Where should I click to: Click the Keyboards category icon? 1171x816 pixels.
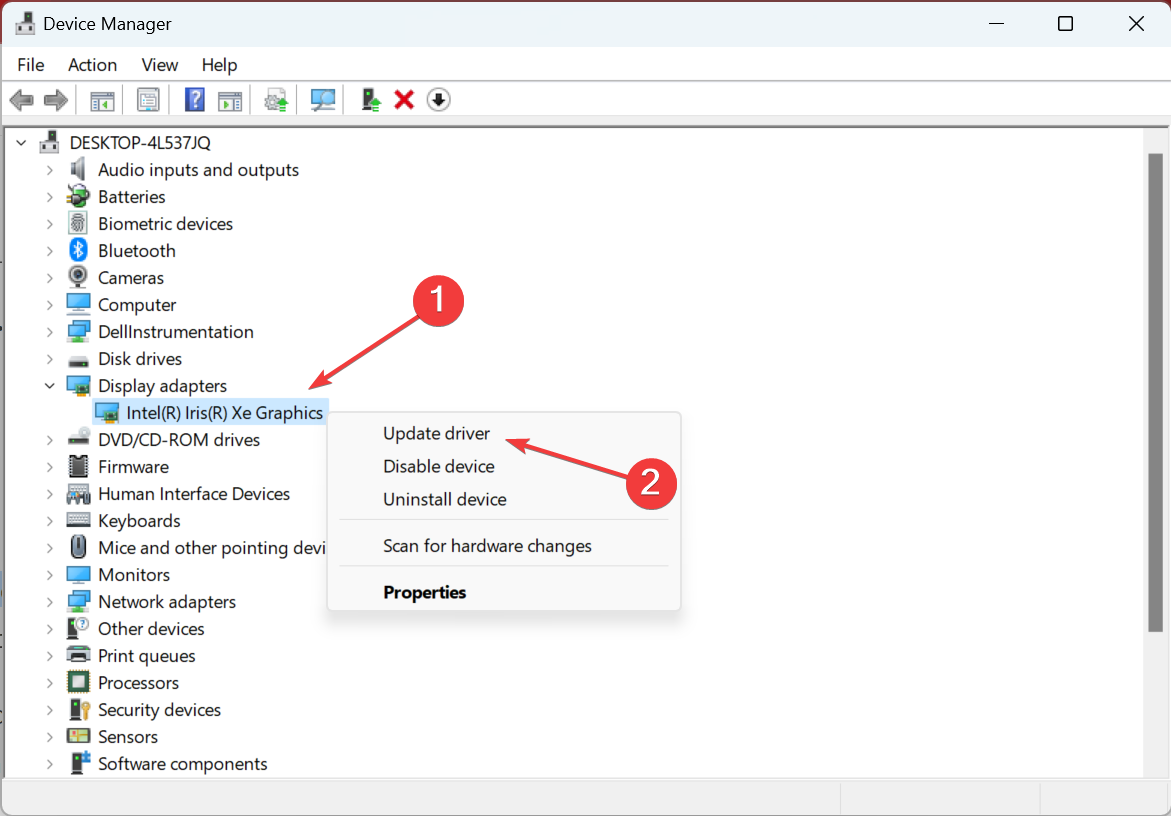(x=78, y=520)
